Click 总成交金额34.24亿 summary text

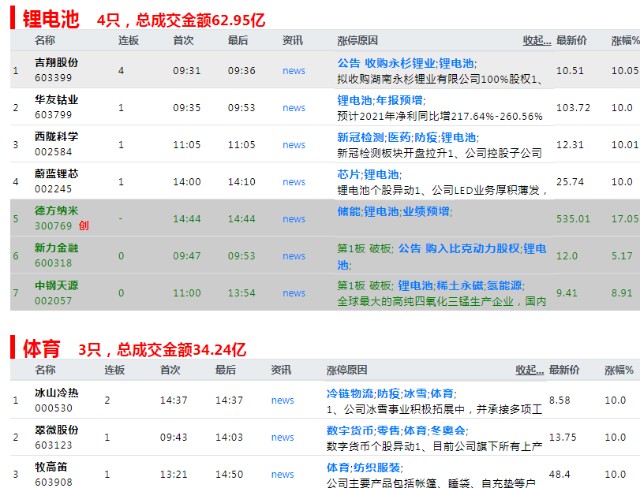coord(182,350)
